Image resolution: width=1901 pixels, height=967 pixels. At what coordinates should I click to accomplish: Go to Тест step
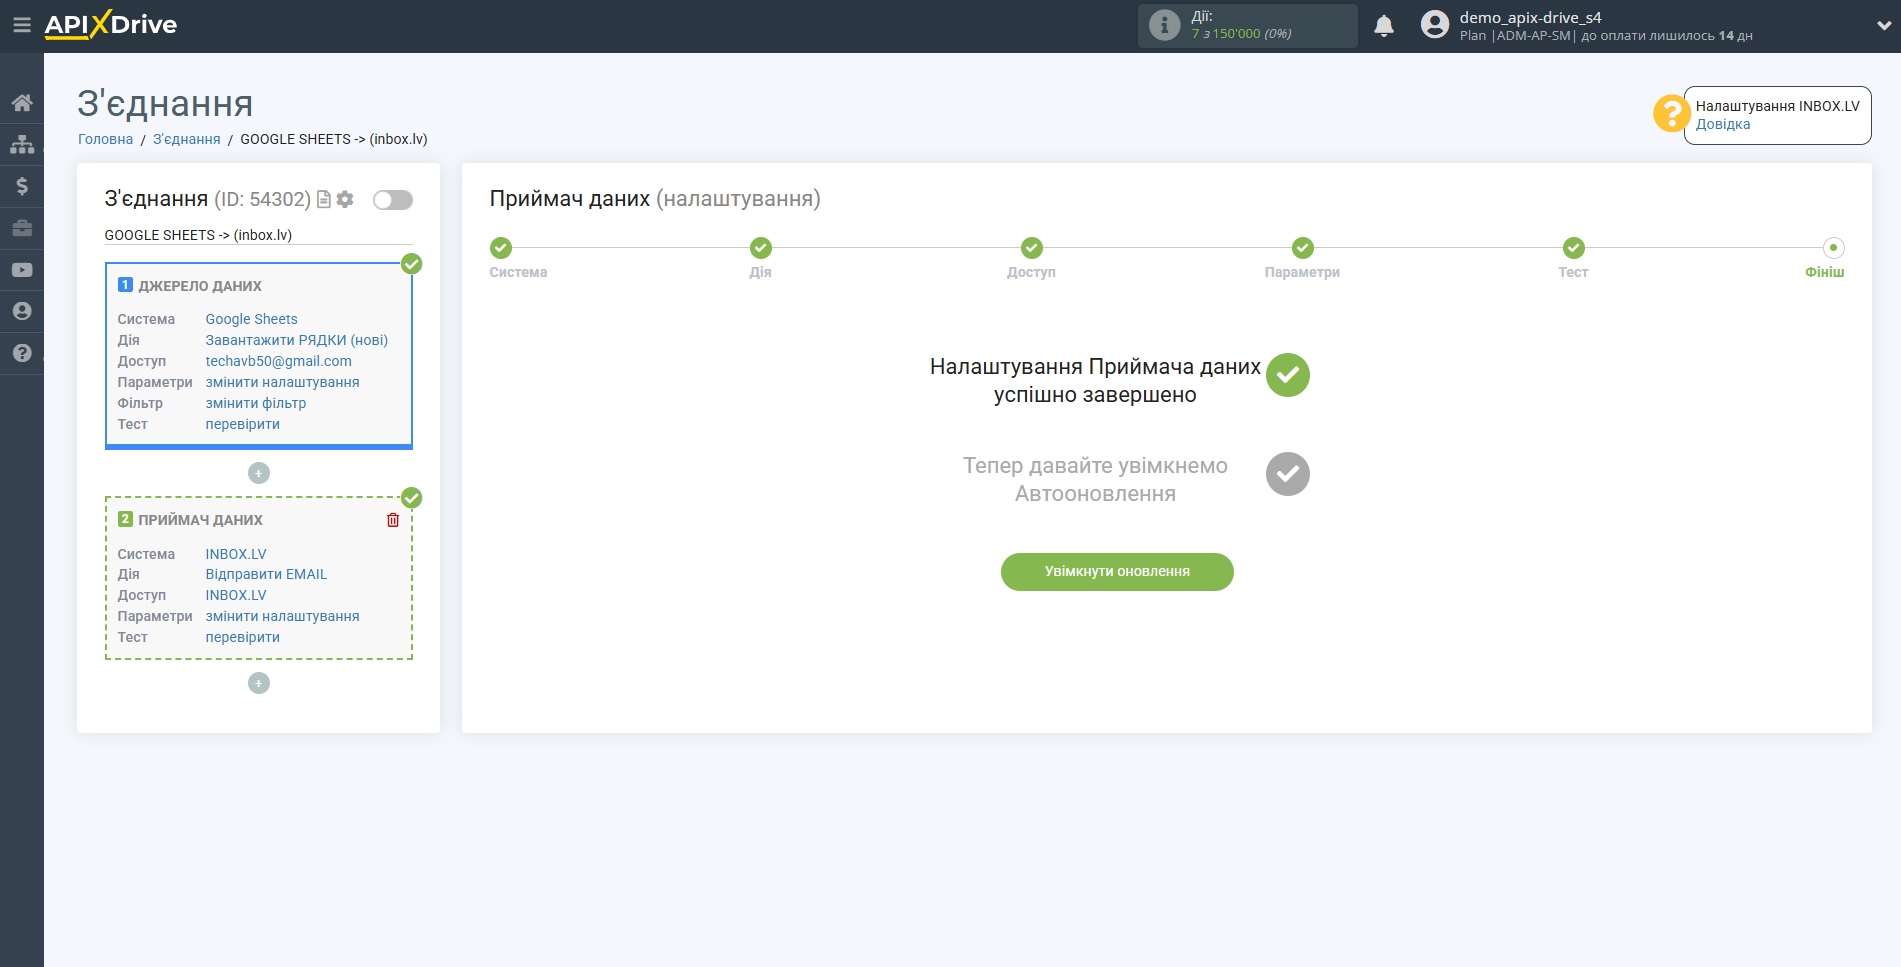1574,248
